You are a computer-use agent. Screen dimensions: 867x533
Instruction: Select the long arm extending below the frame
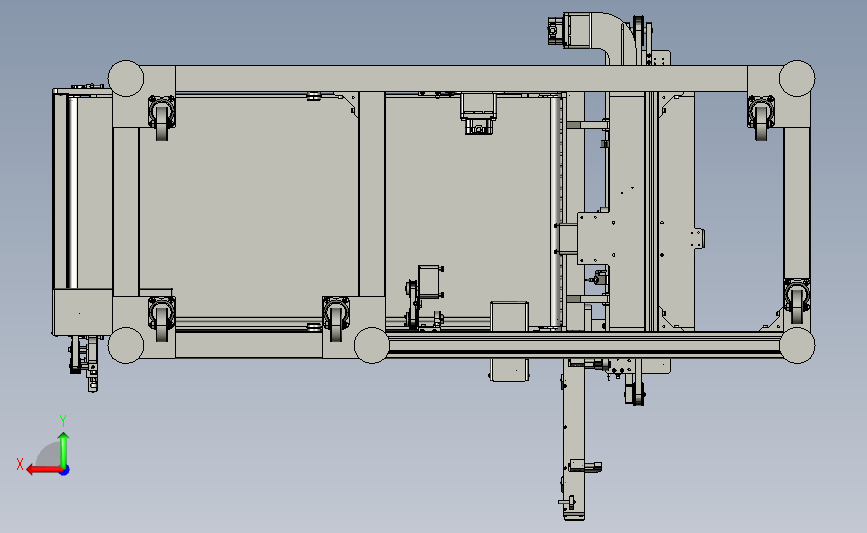tap(573, 440)
